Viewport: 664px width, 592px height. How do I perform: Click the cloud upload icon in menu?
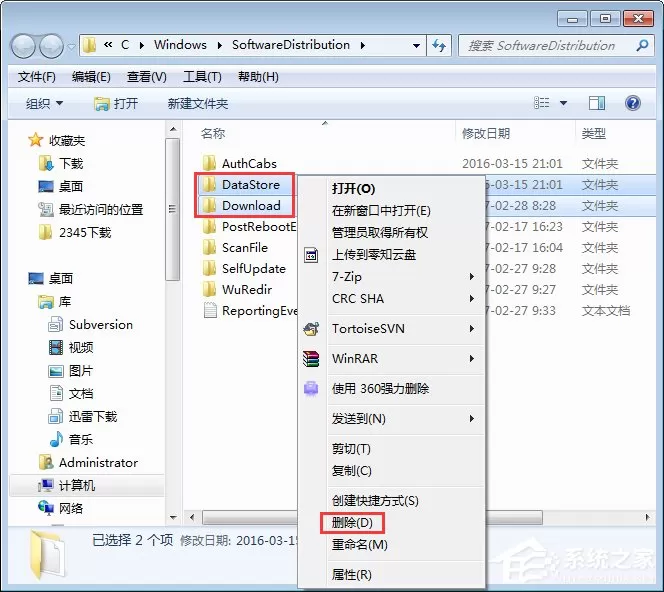point(311,255)
